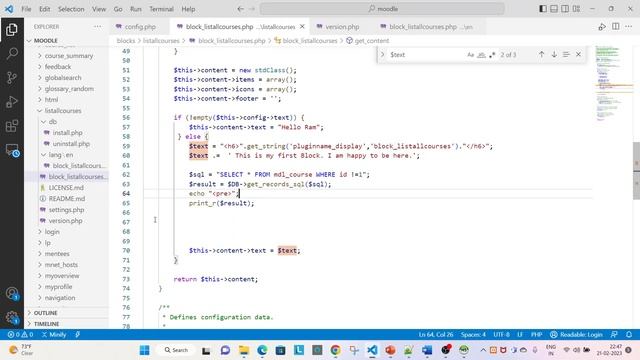The image size is (640, 360).
Task: Close the find widget
Action: (578, 54)
